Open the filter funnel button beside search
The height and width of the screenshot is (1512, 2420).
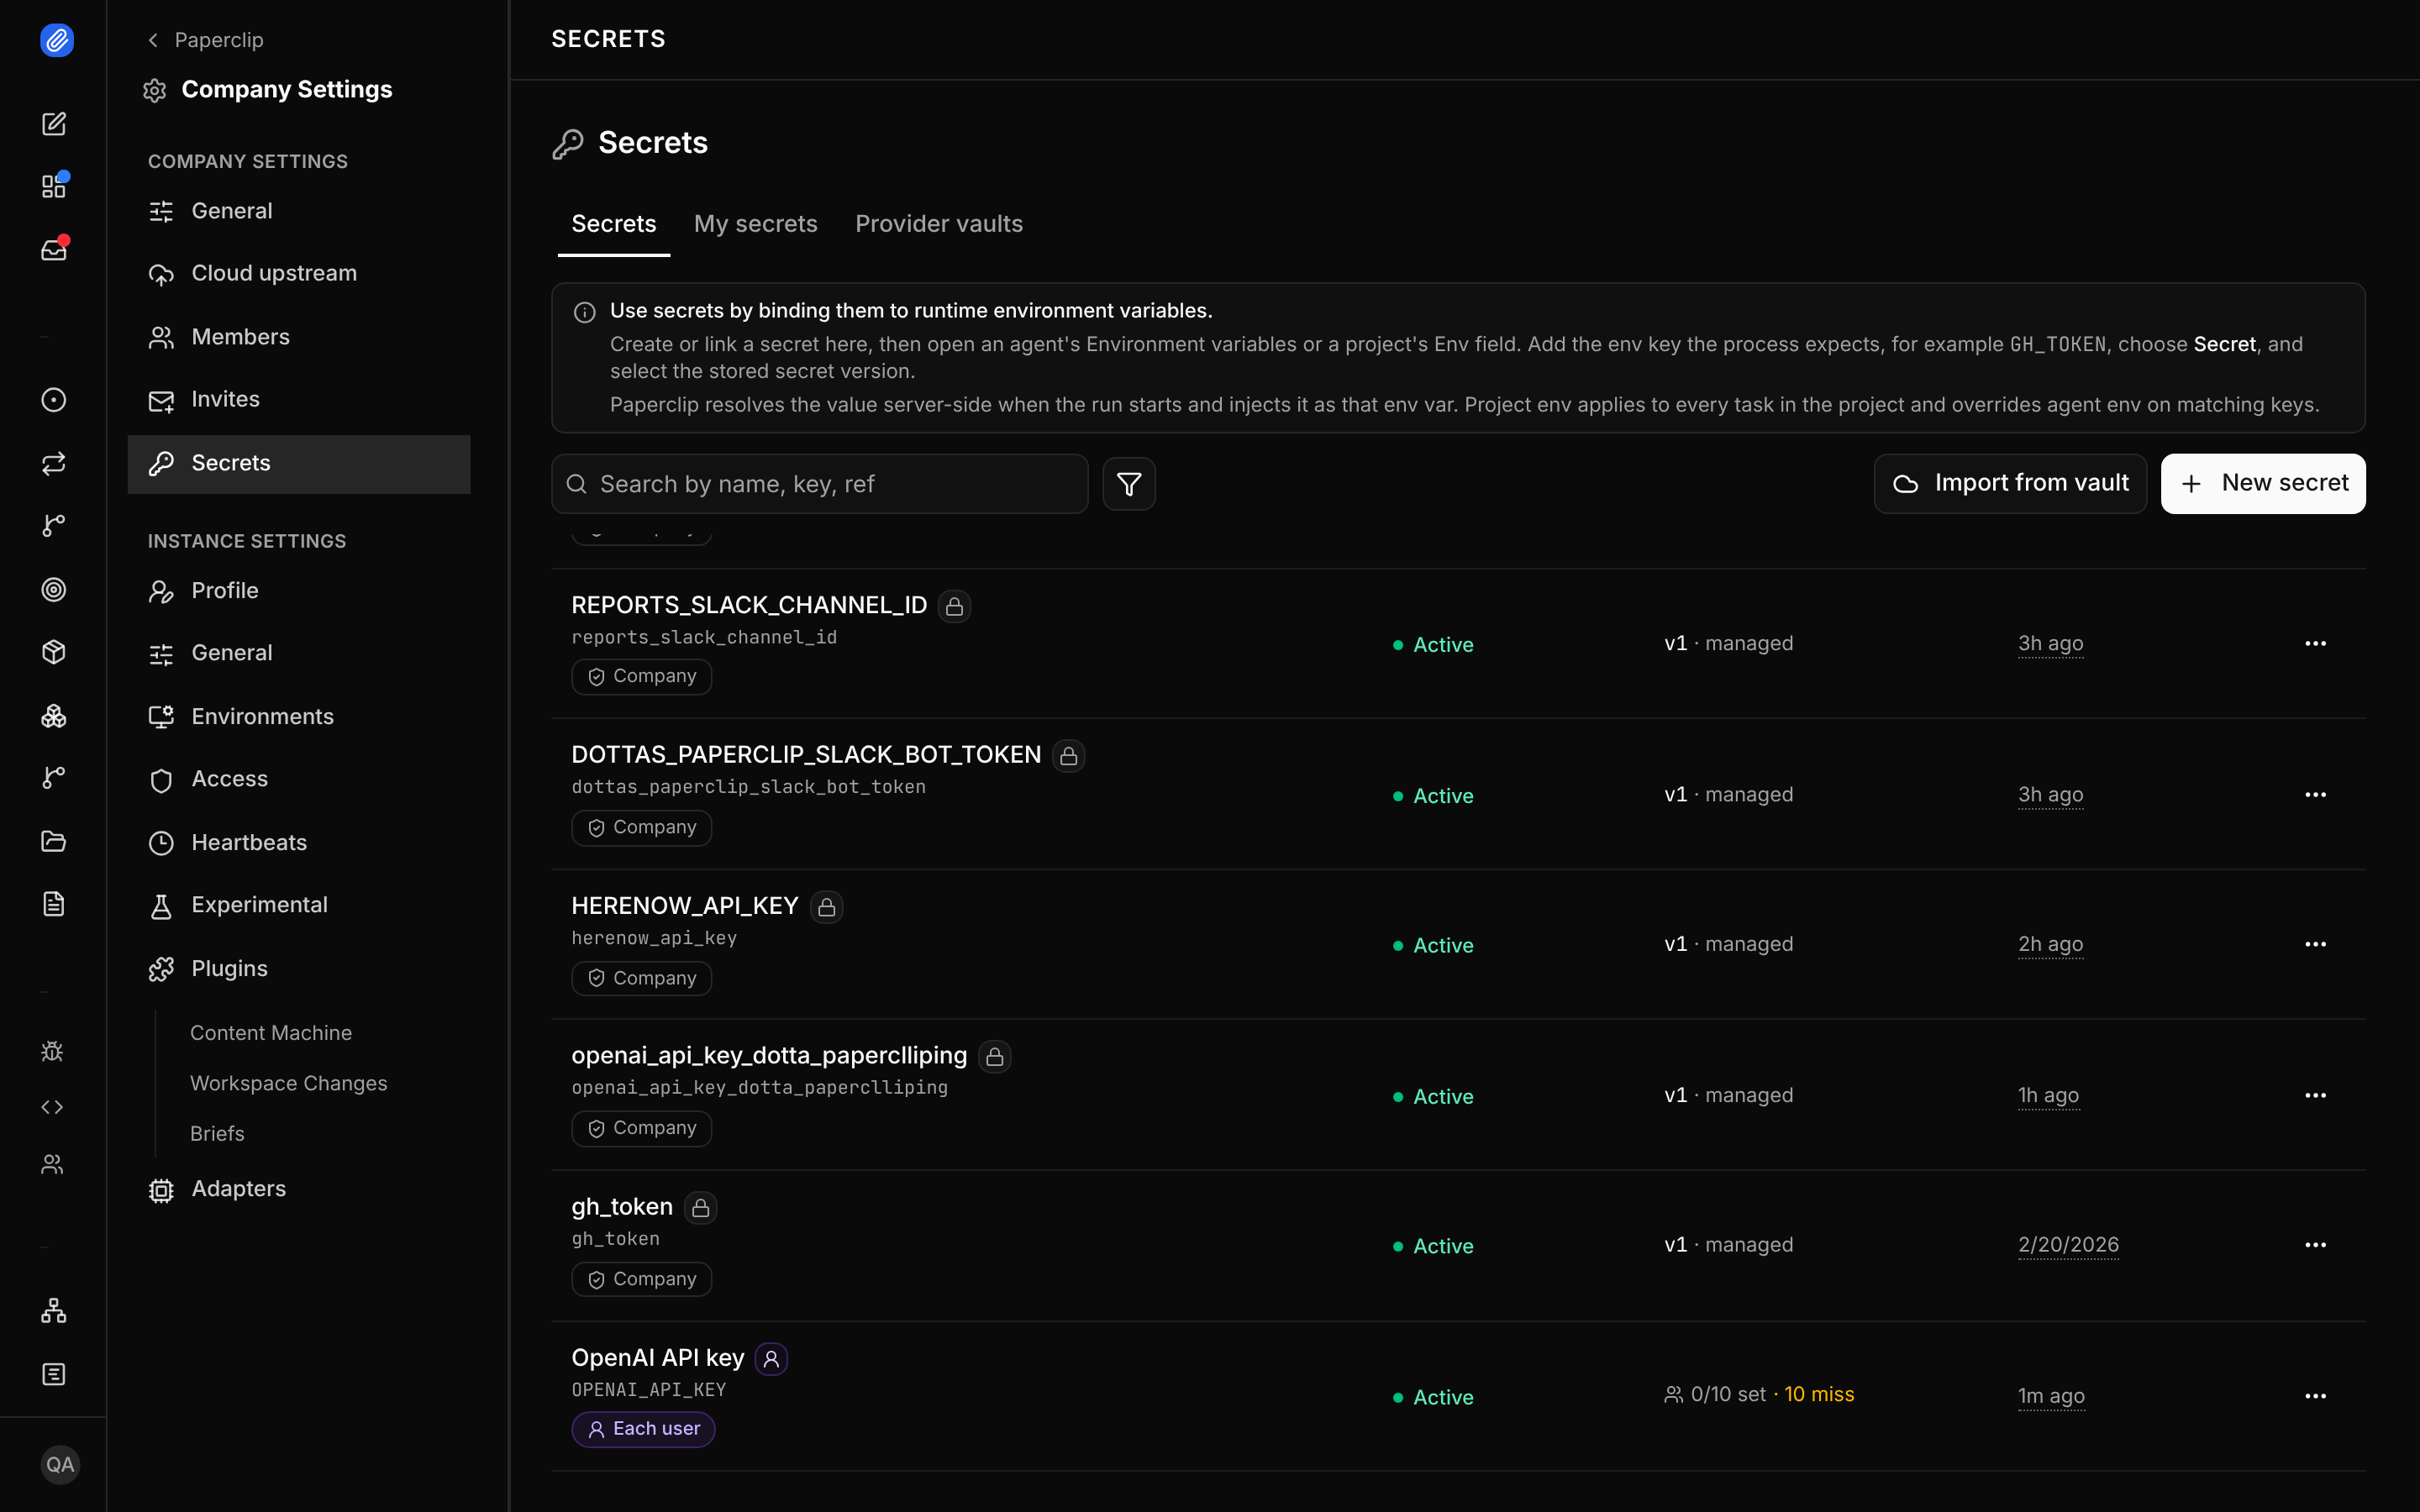[x=1129, y=484]
